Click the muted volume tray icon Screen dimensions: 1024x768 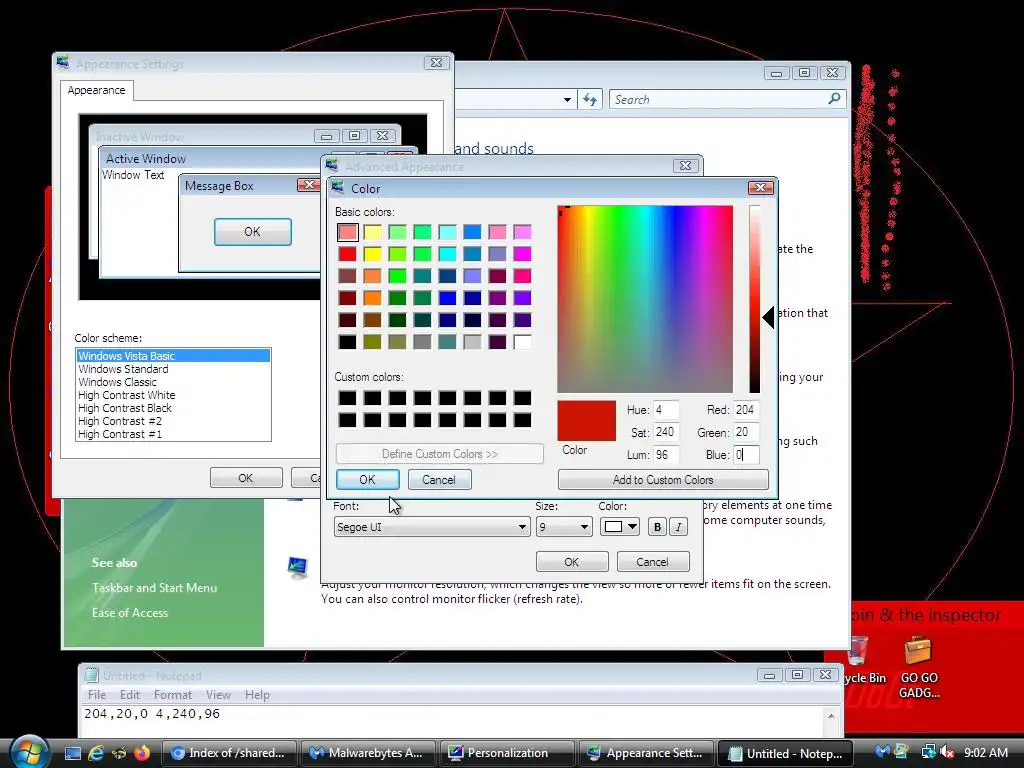(947, 753)
